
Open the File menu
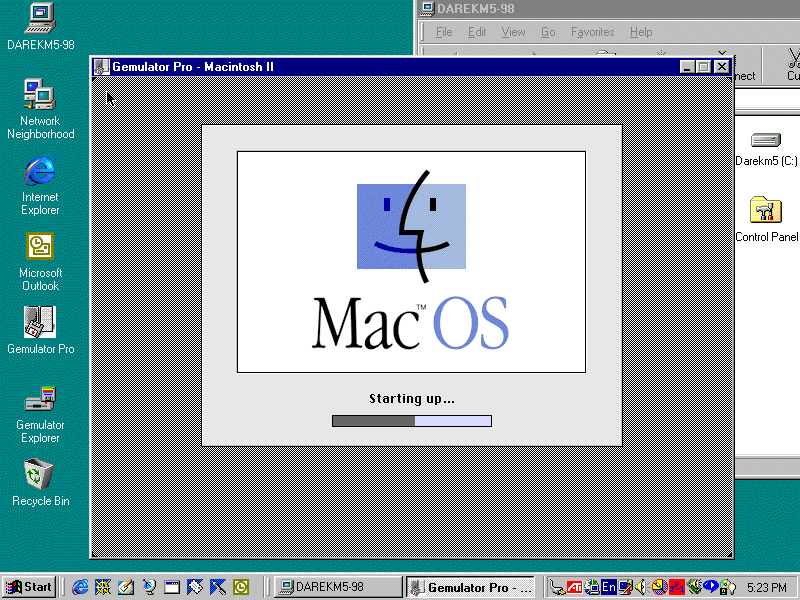[x=444, y=32]
